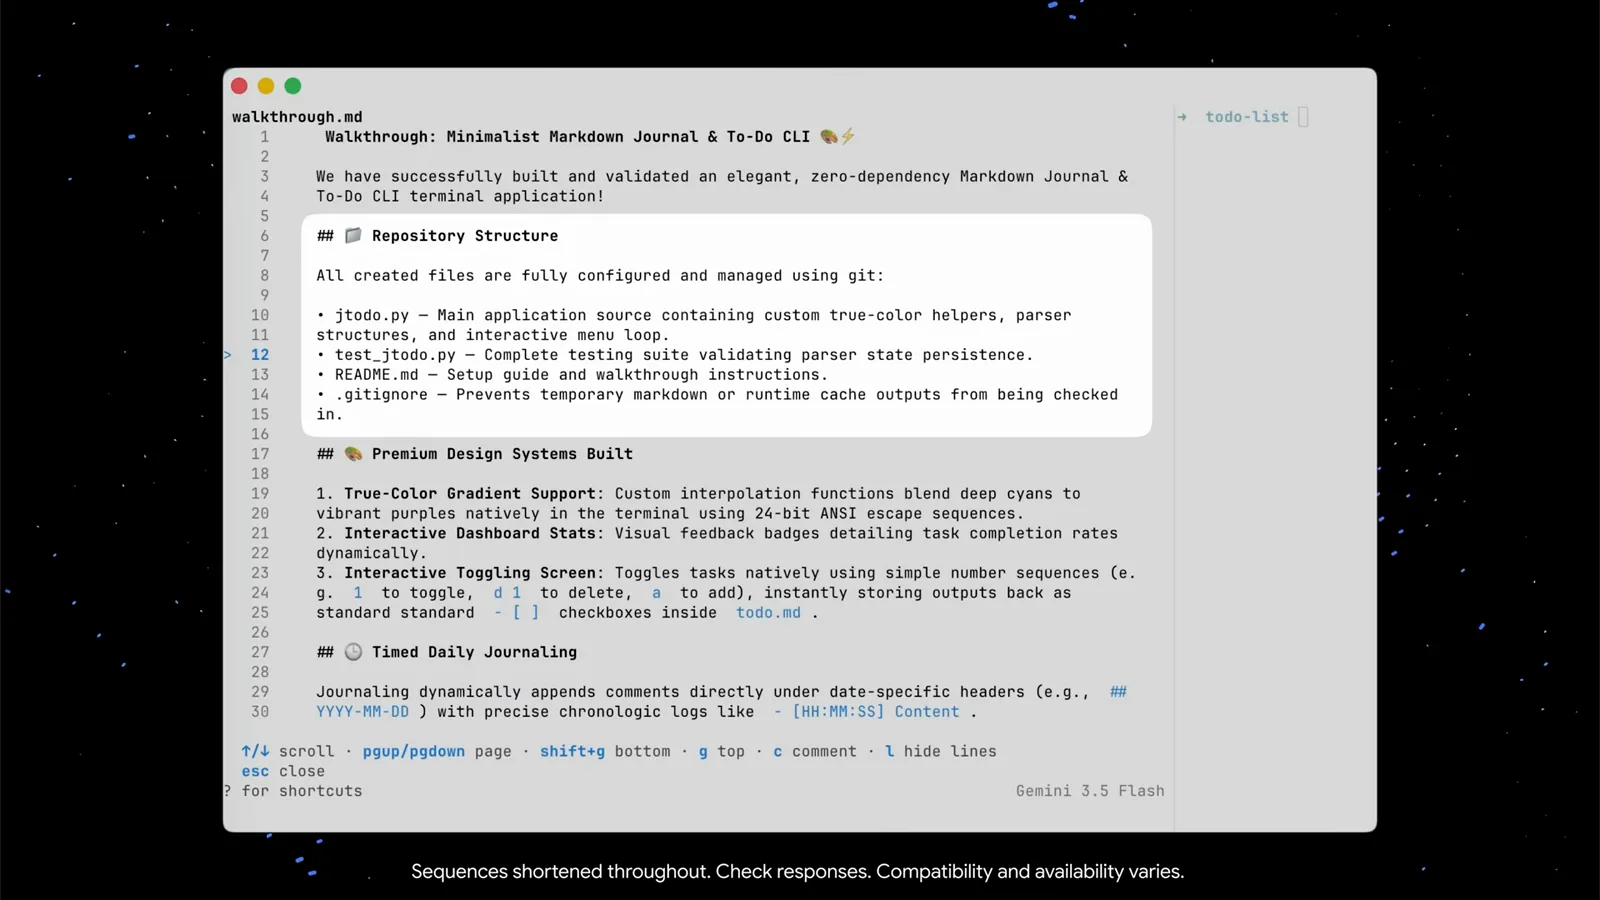
Task: Click the clock emoji beside Timed Daily Journaling
Action: [x=353, y=652]
